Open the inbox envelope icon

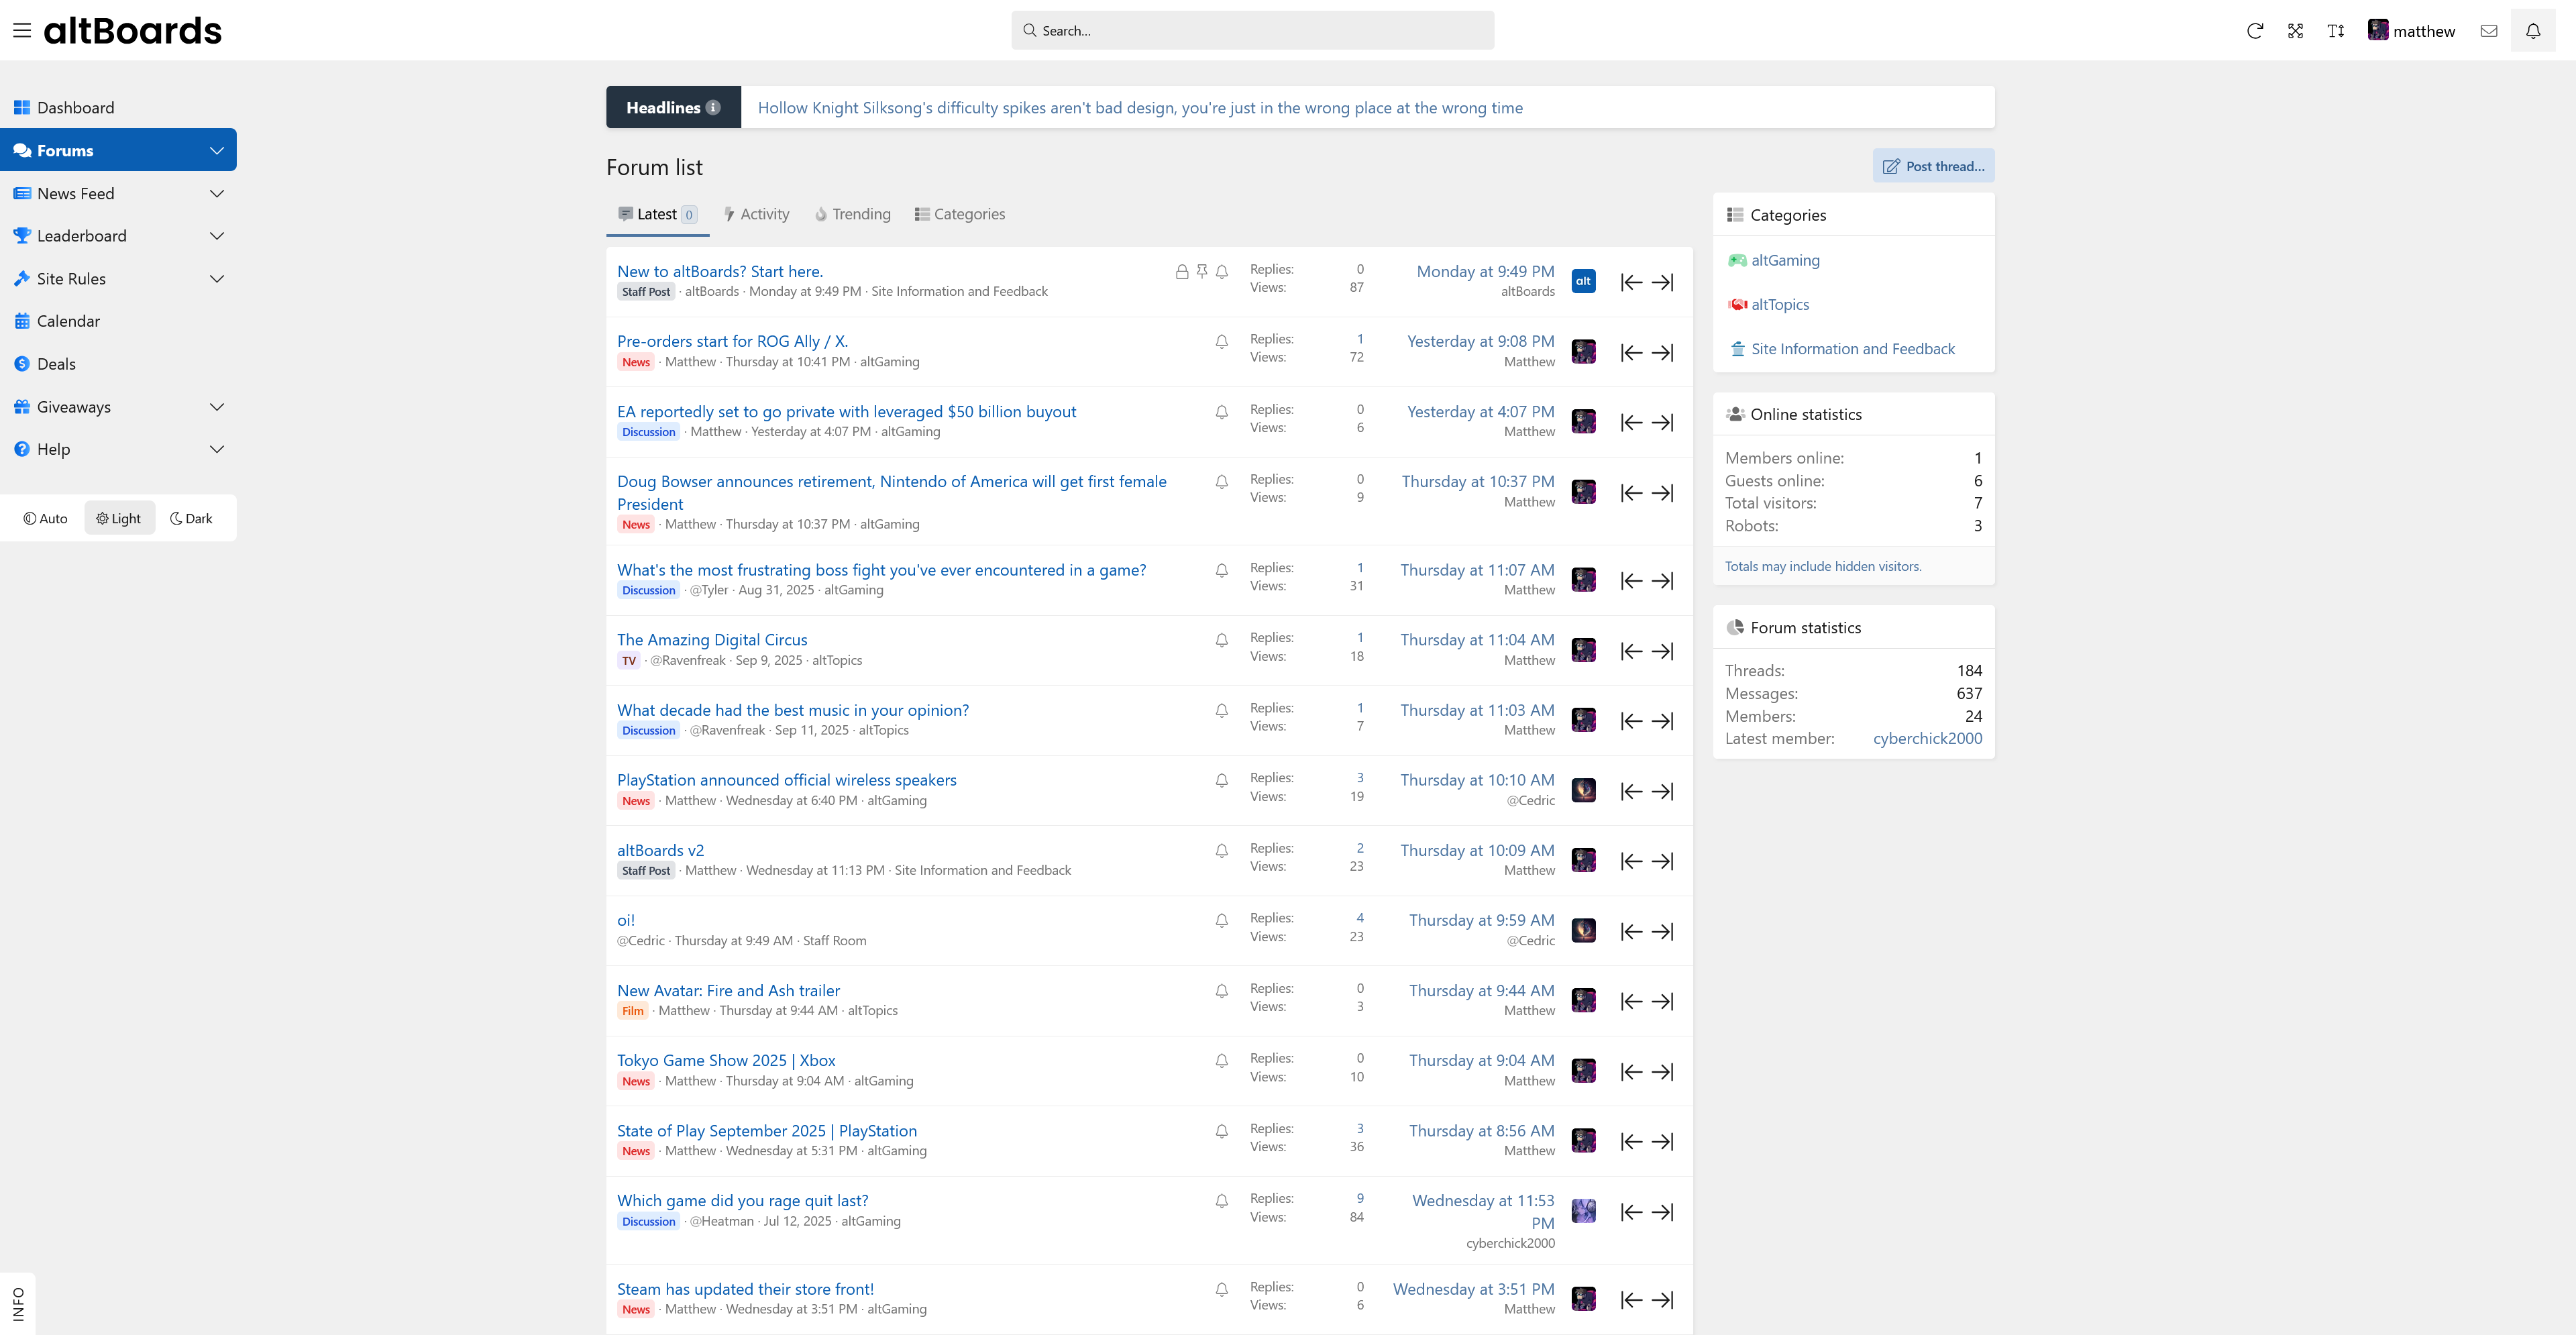pos(2489,31)
